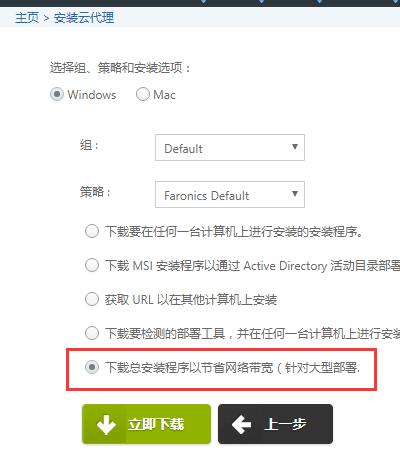This screenshot has width=400, height=466.
Task: Select the Mac radio button
Action: pyautogui.click(x=143, y=94)
